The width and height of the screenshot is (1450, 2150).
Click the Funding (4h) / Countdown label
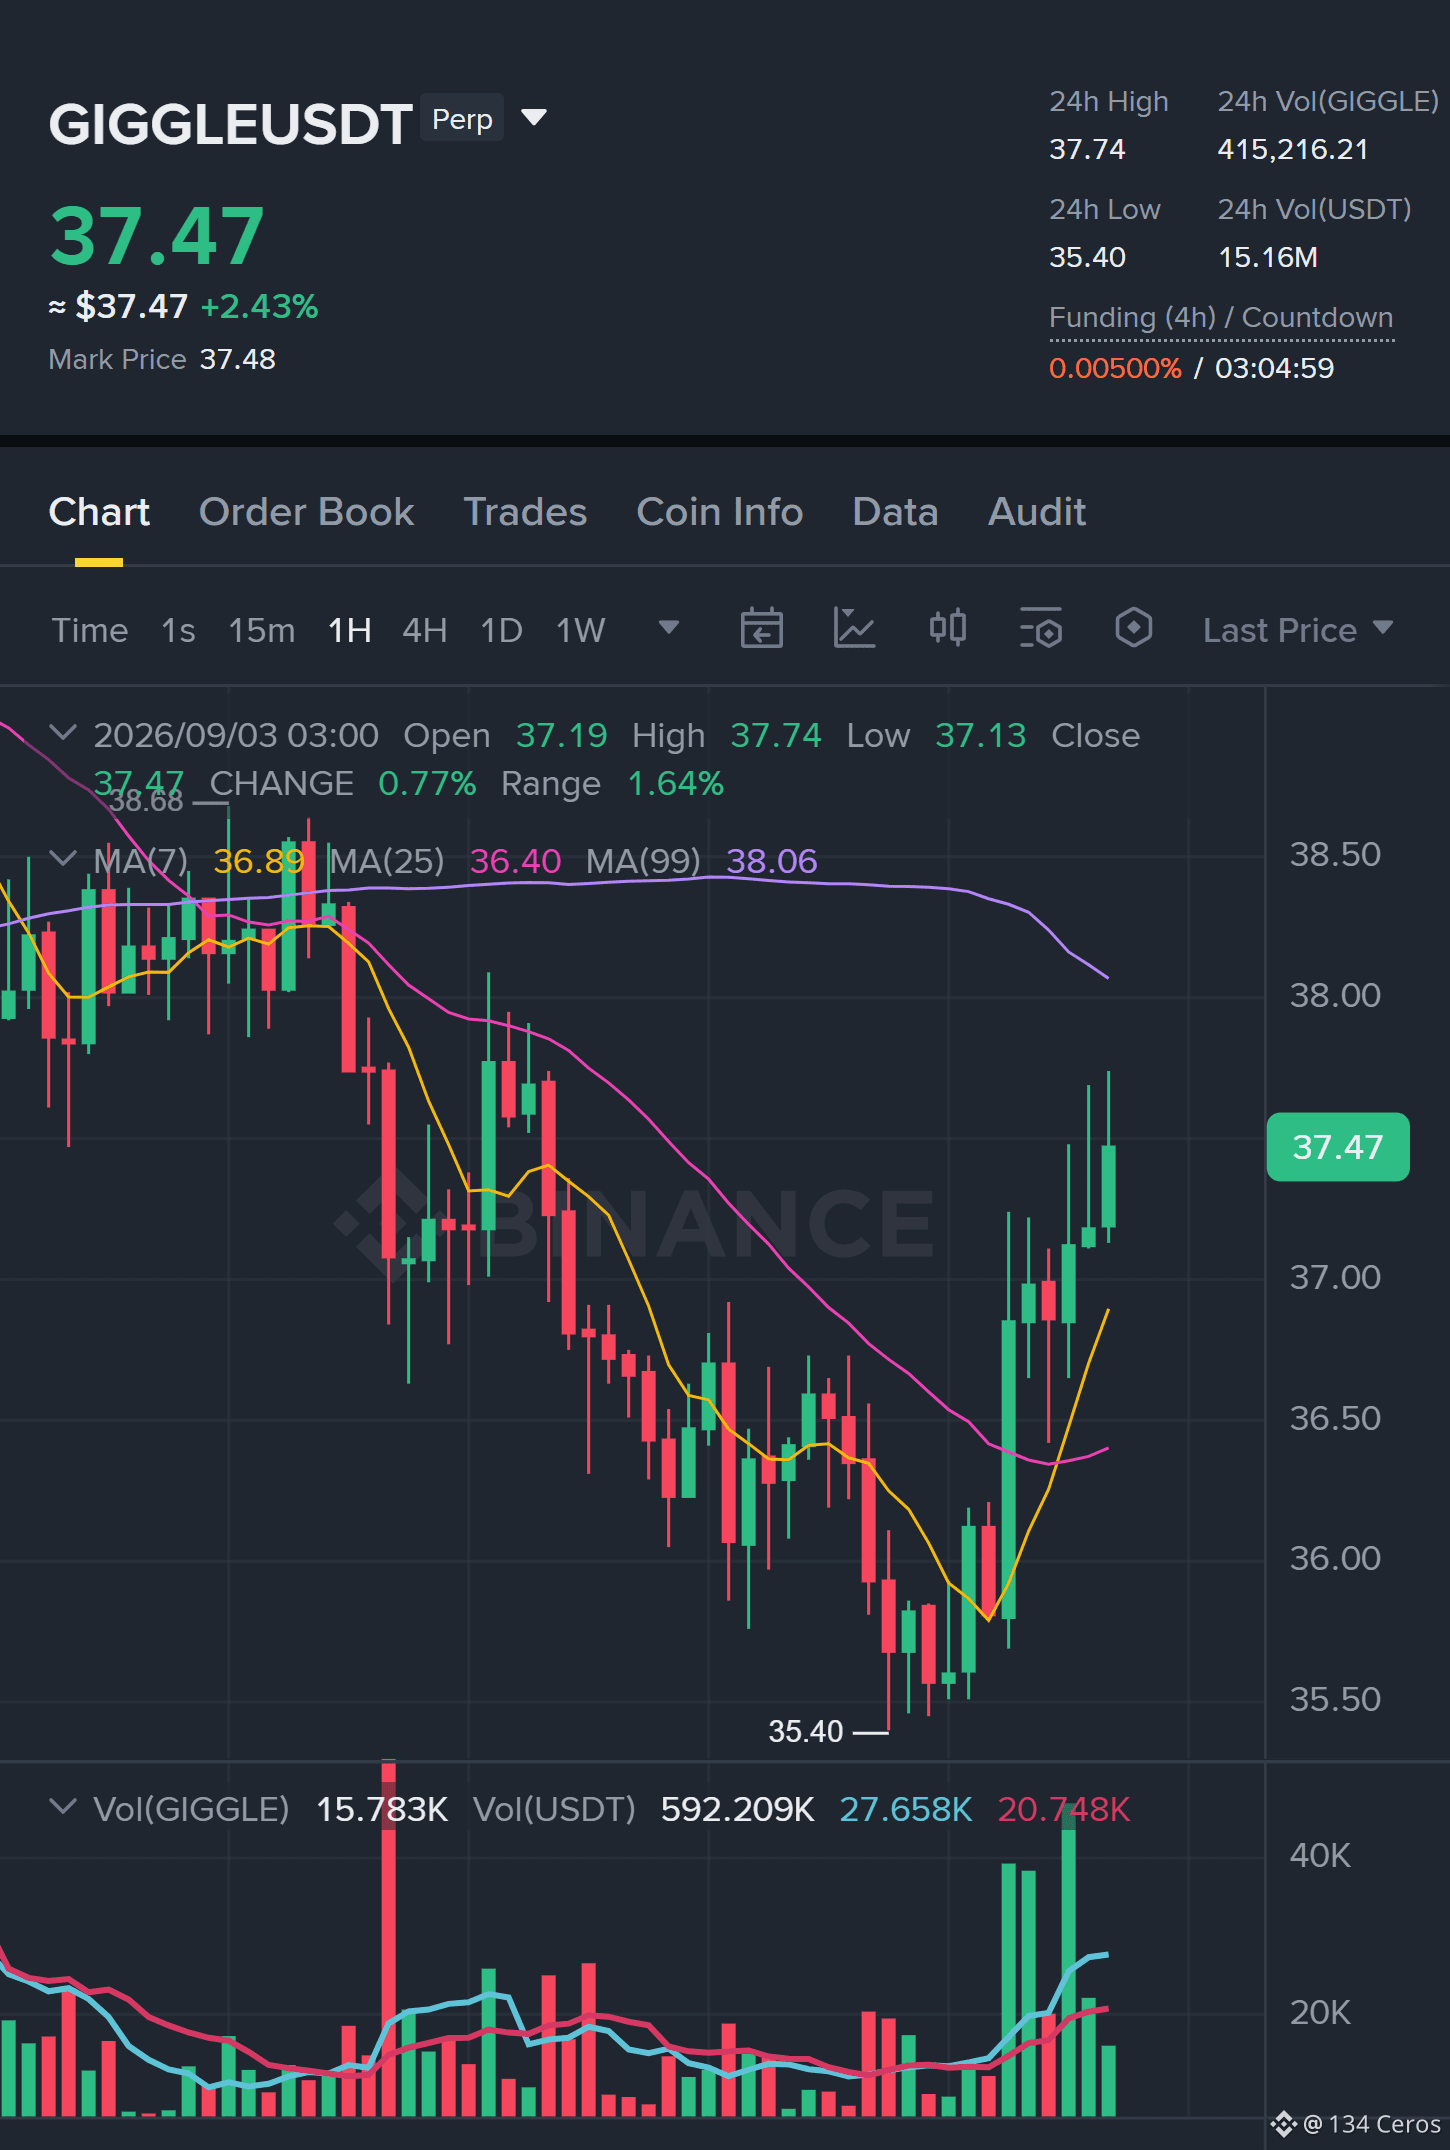(1221, 318)
